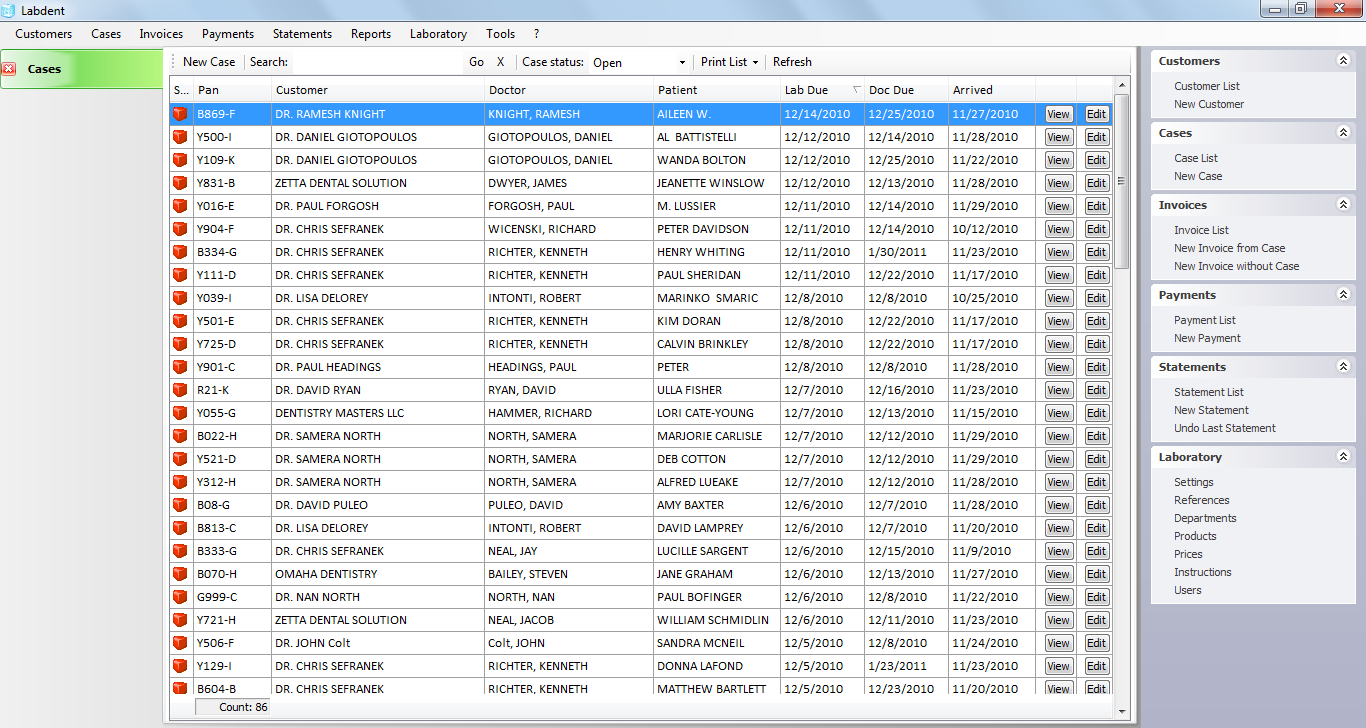Open the Tools menu
Viewport: 1366px width, 728px height.
point(500,34)
